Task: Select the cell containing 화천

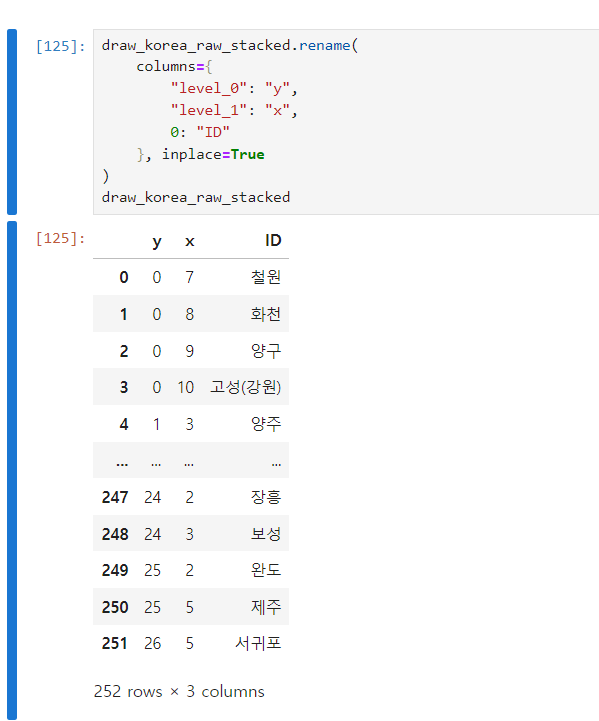Action: (266, 314)
